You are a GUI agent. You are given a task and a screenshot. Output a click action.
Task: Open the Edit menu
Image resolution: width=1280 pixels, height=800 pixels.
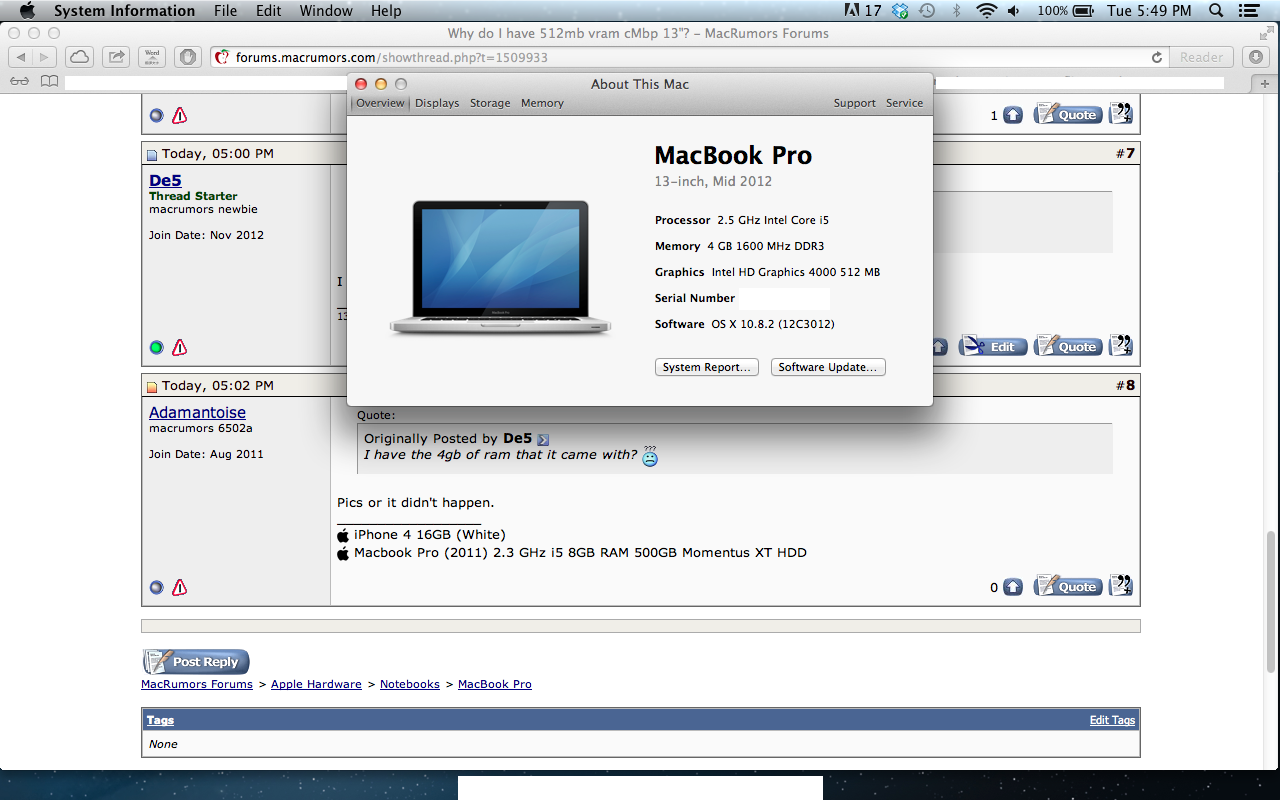point(268,11)
